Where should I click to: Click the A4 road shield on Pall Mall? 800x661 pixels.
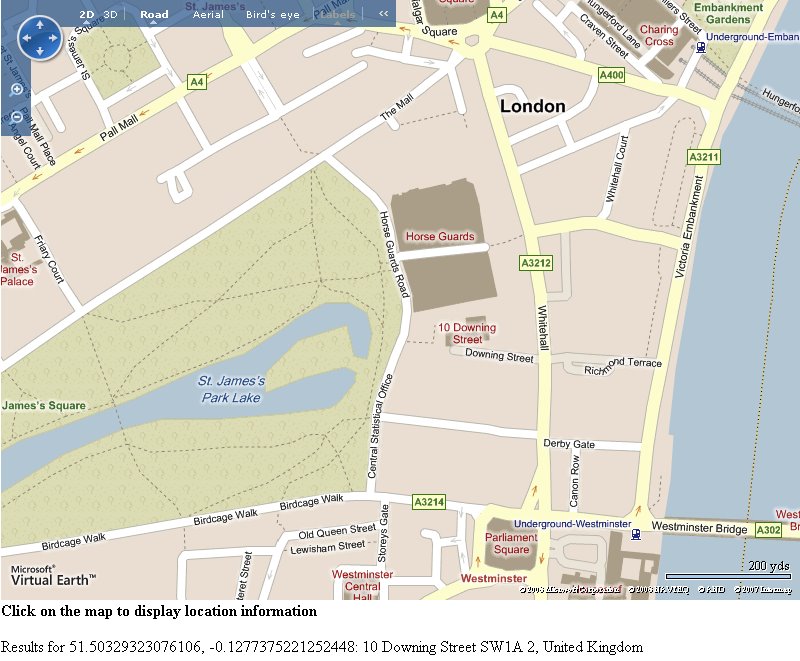[x=197, y=82]
